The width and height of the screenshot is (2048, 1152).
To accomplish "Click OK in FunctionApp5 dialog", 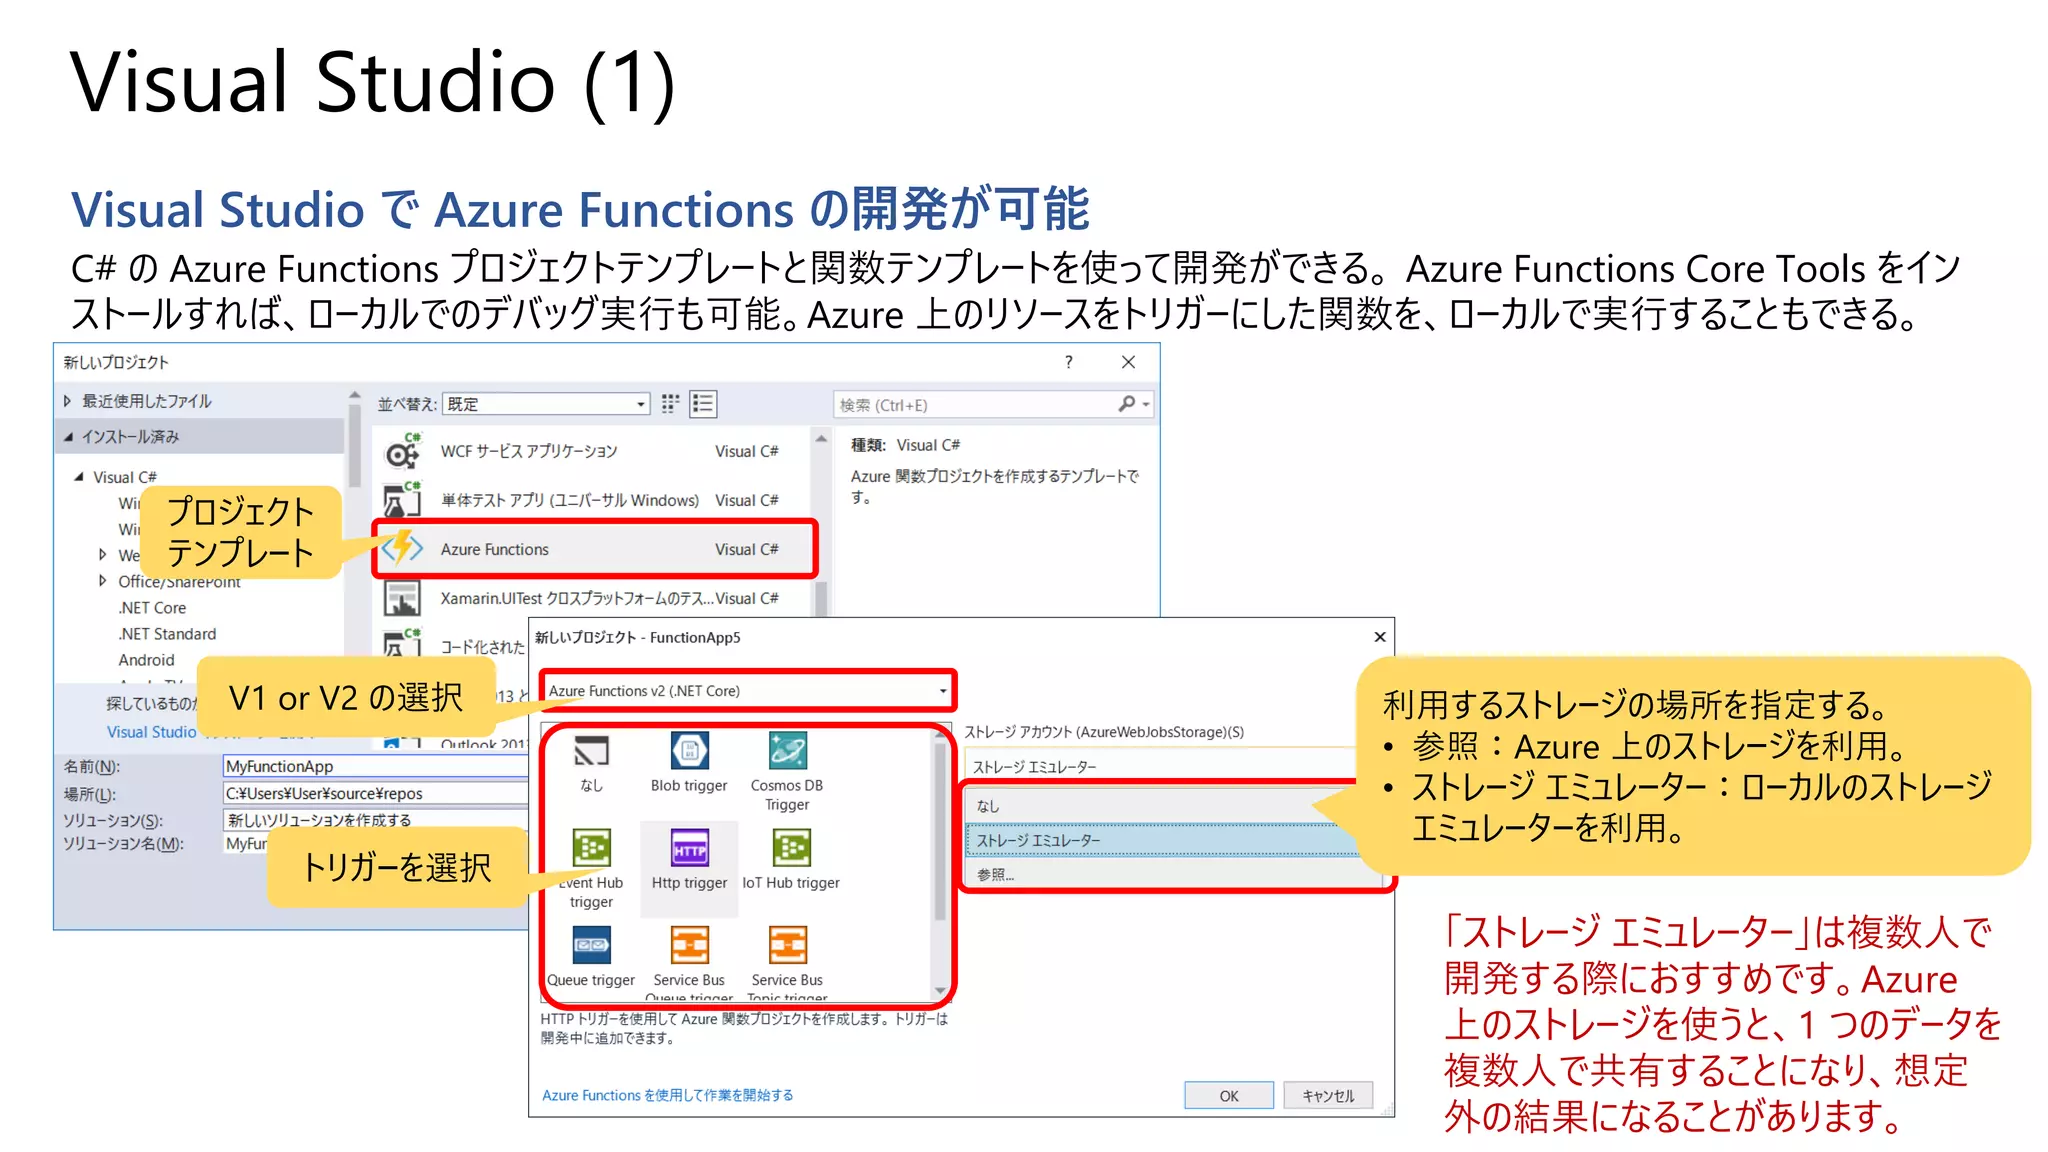I will coord(1229,1096).
